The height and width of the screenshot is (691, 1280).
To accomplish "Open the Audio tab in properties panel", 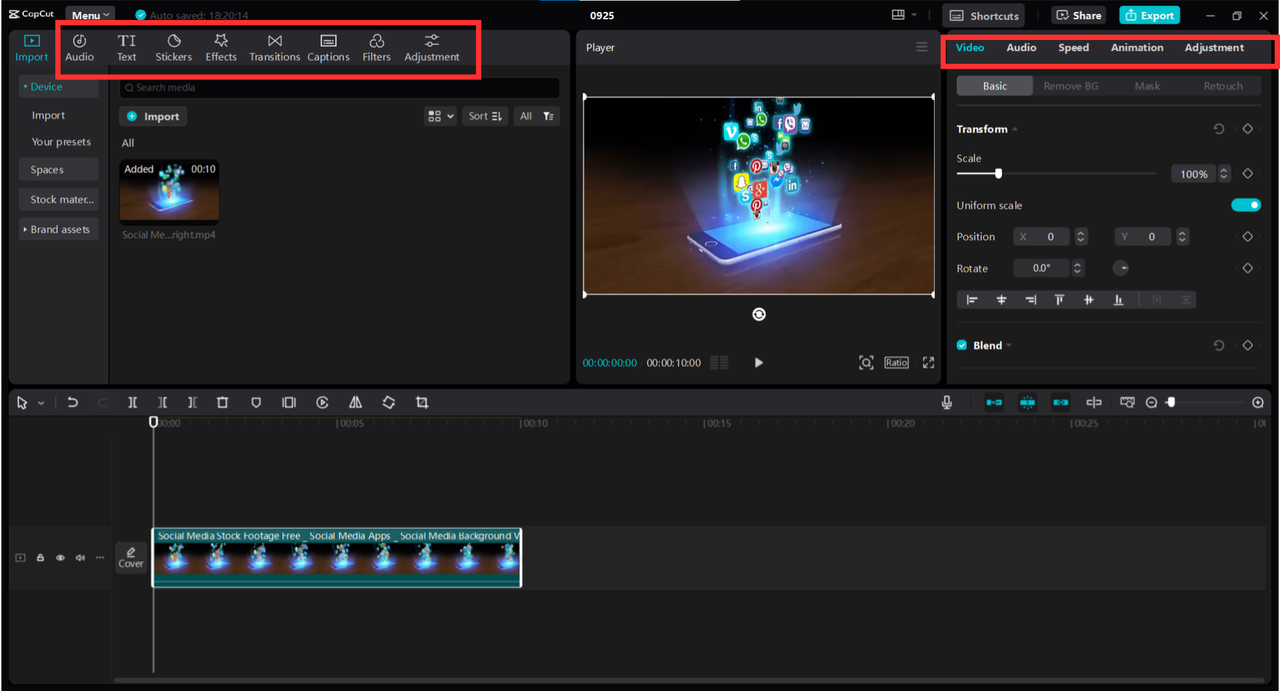I will pos(1021,47).
